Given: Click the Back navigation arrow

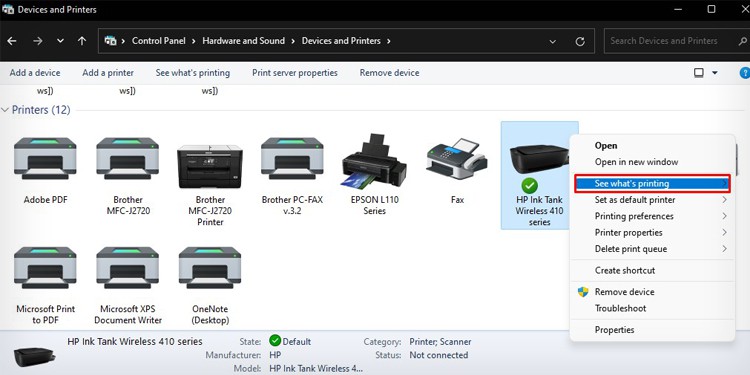Looking at the screenshot, I should click(x=12, y=41).
